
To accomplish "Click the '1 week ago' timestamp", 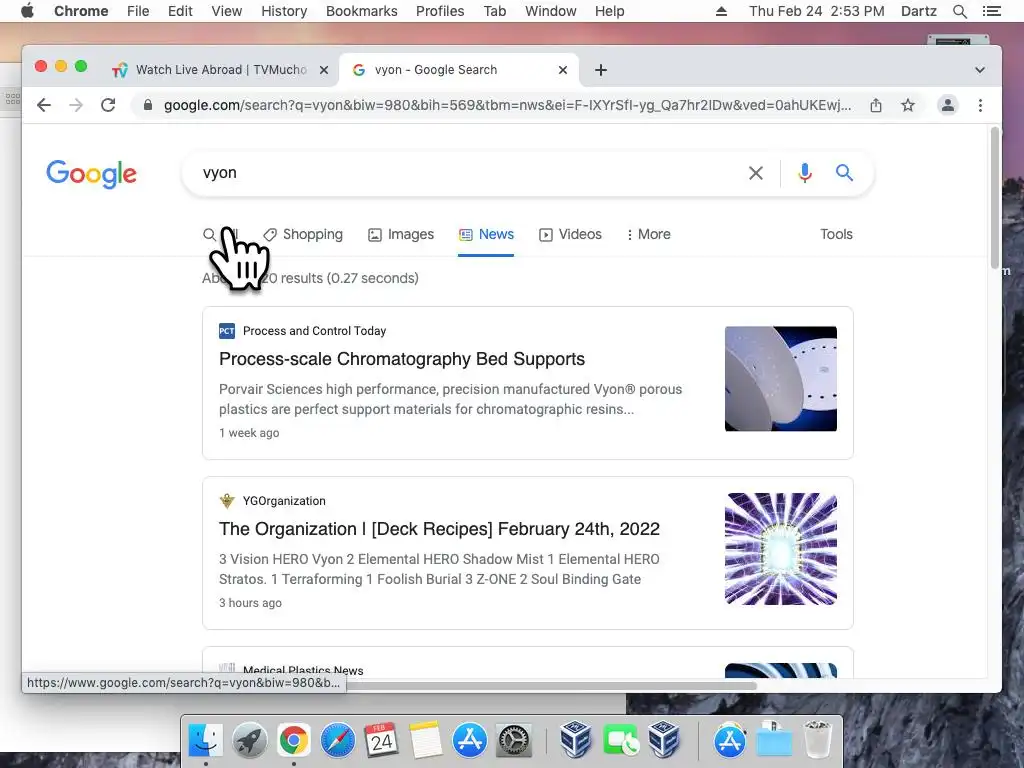I will pos(249,433).
